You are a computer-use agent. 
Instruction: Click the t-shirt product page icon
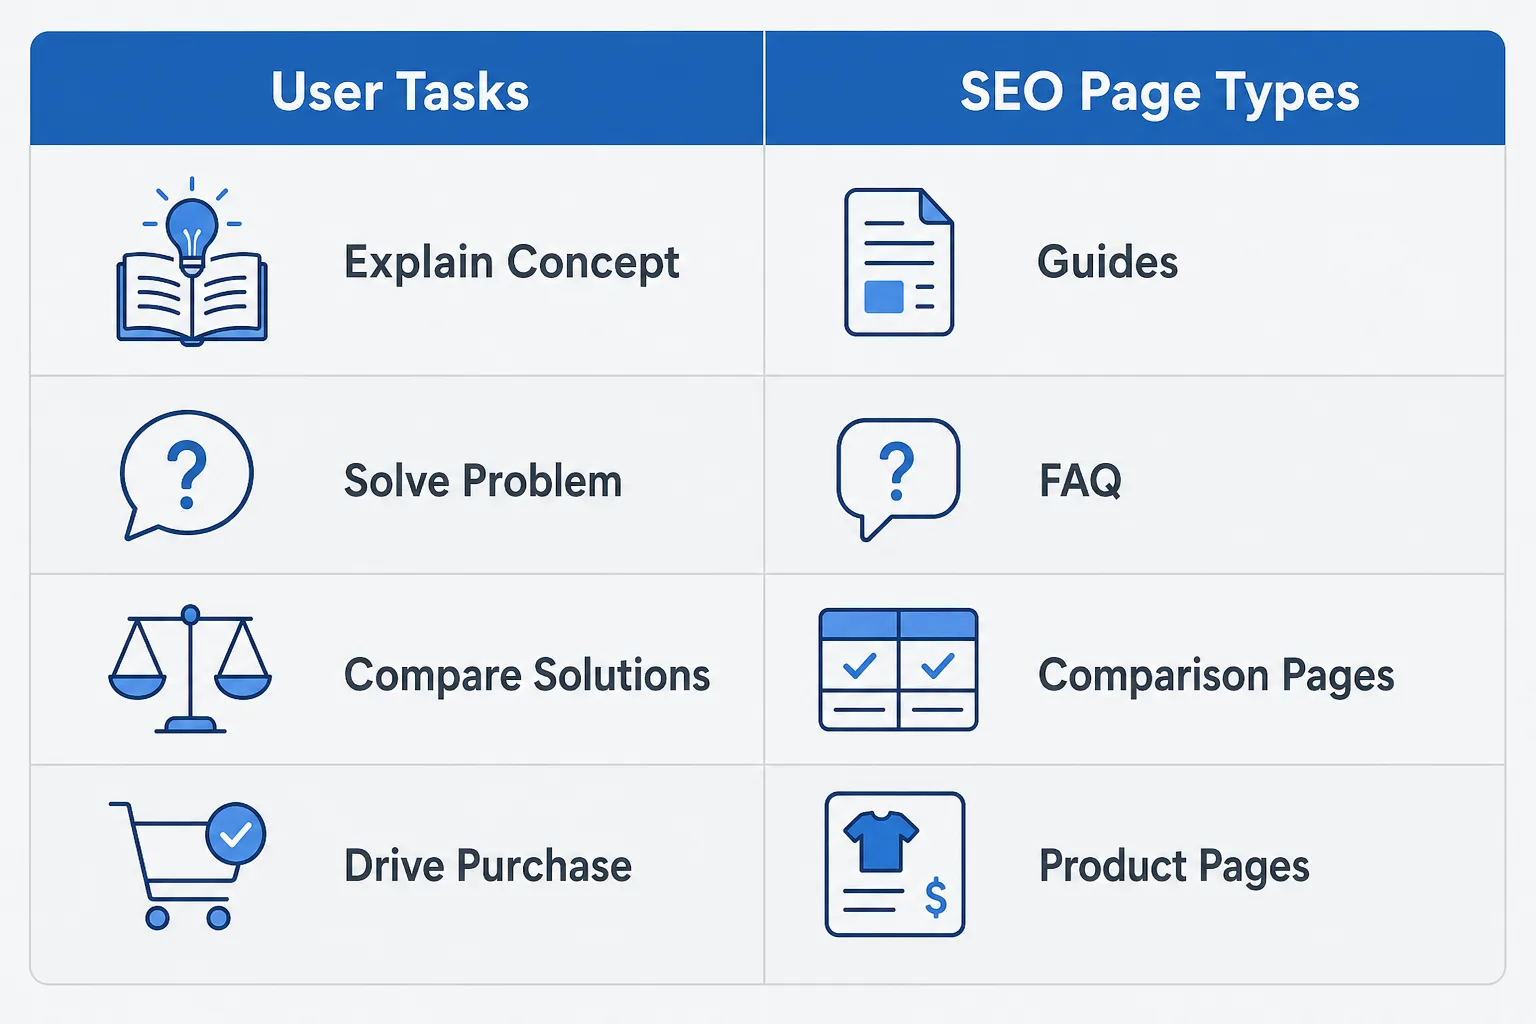coord(895,865)
